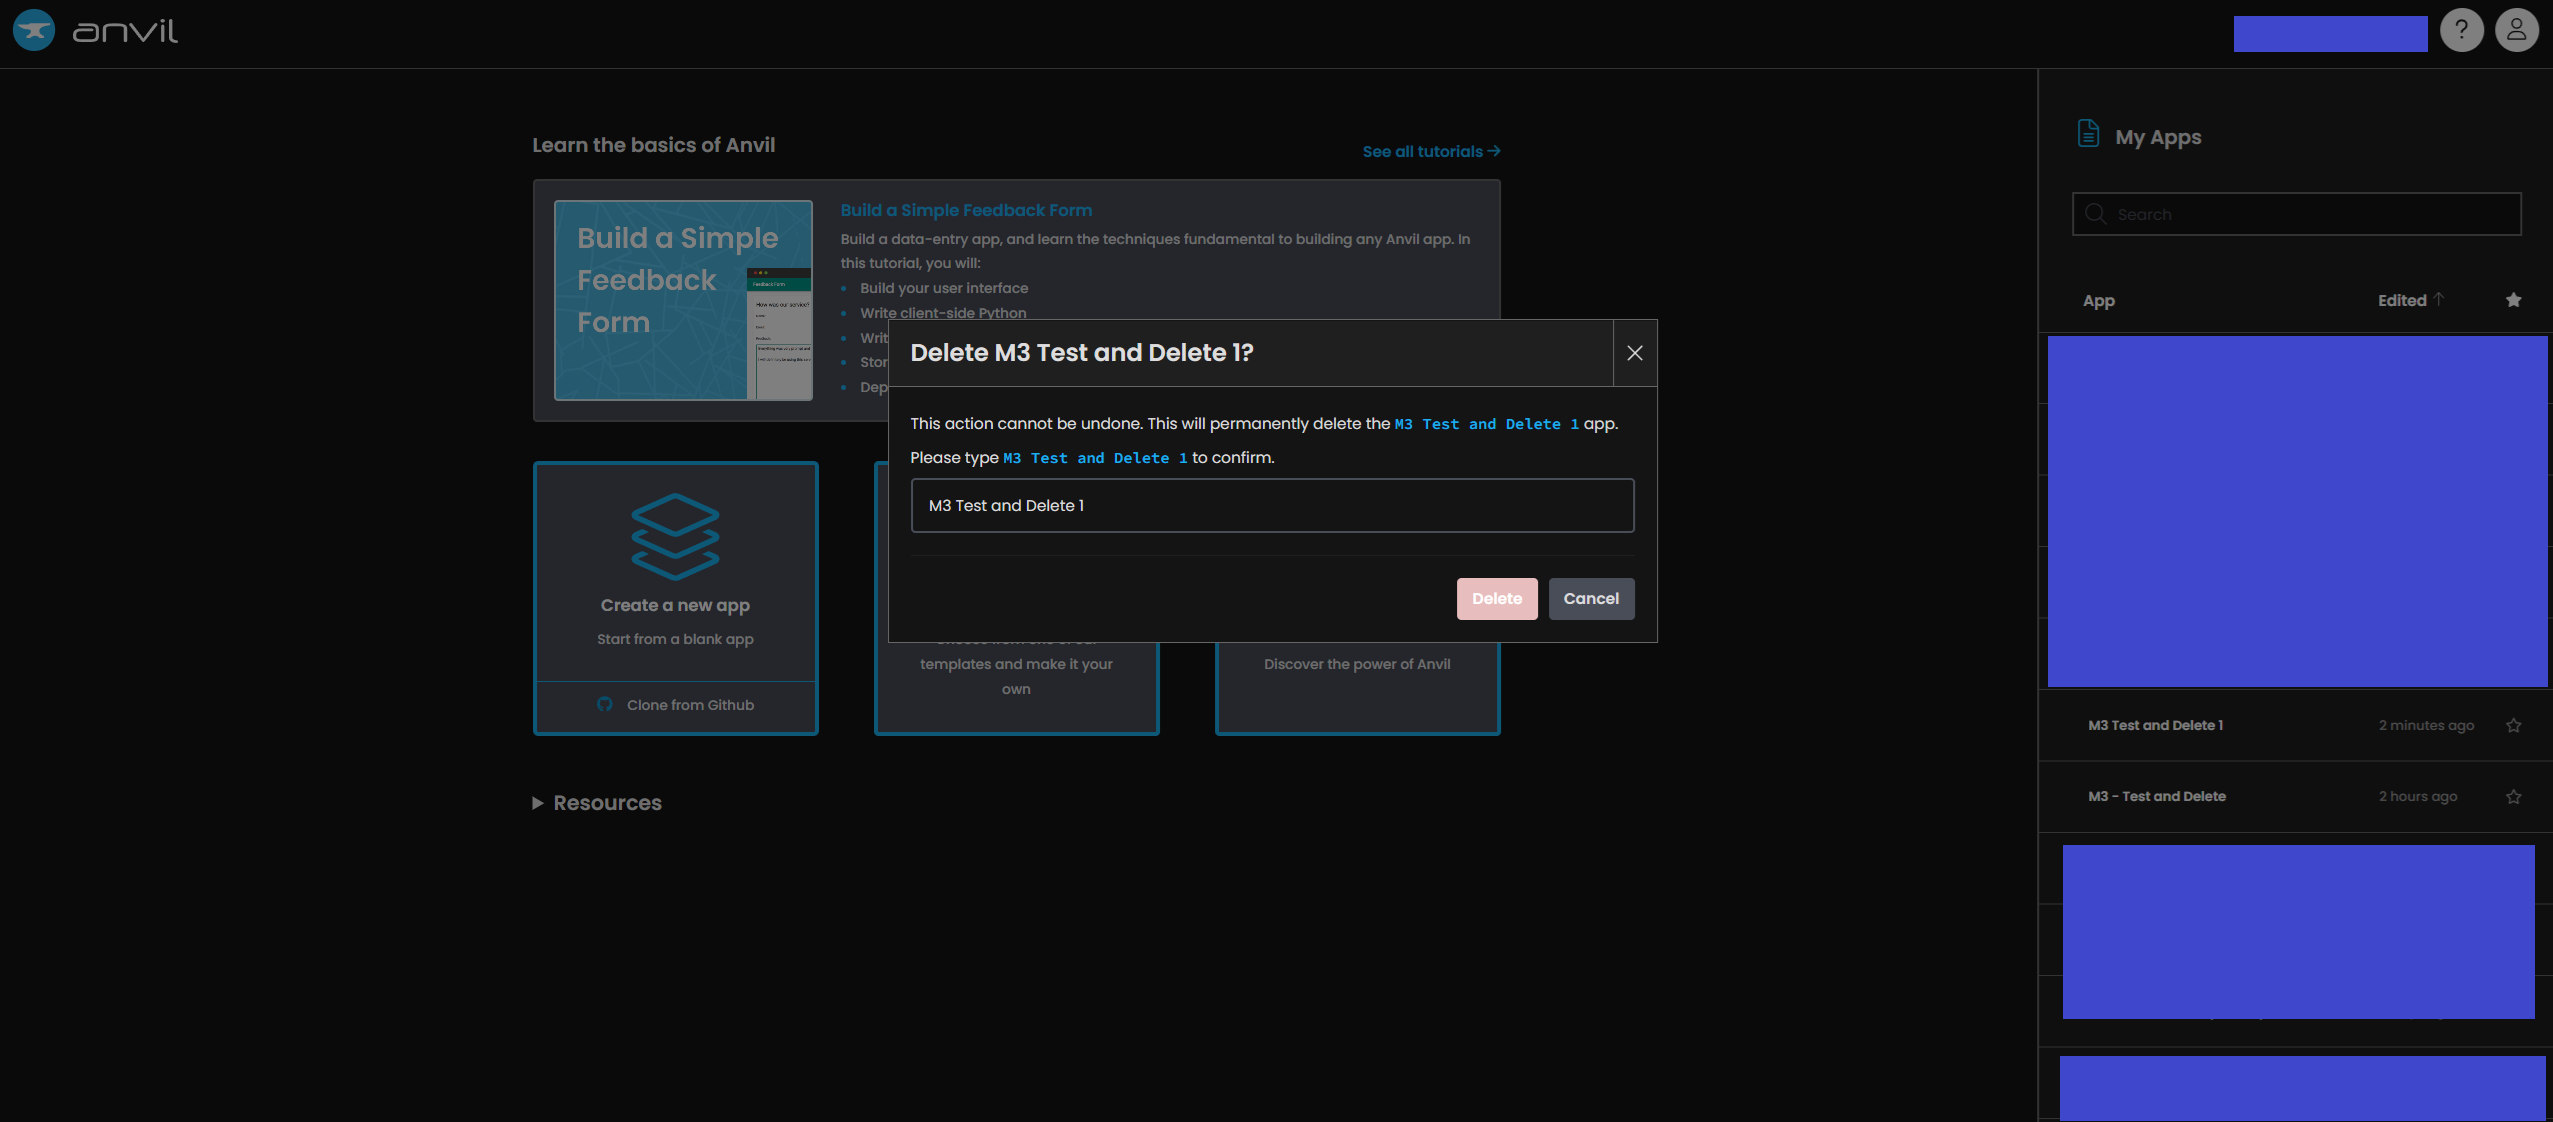Click the Delete confirmation button
2553x1122 pixels.
pyautogui.click(x=1496, y=598)
